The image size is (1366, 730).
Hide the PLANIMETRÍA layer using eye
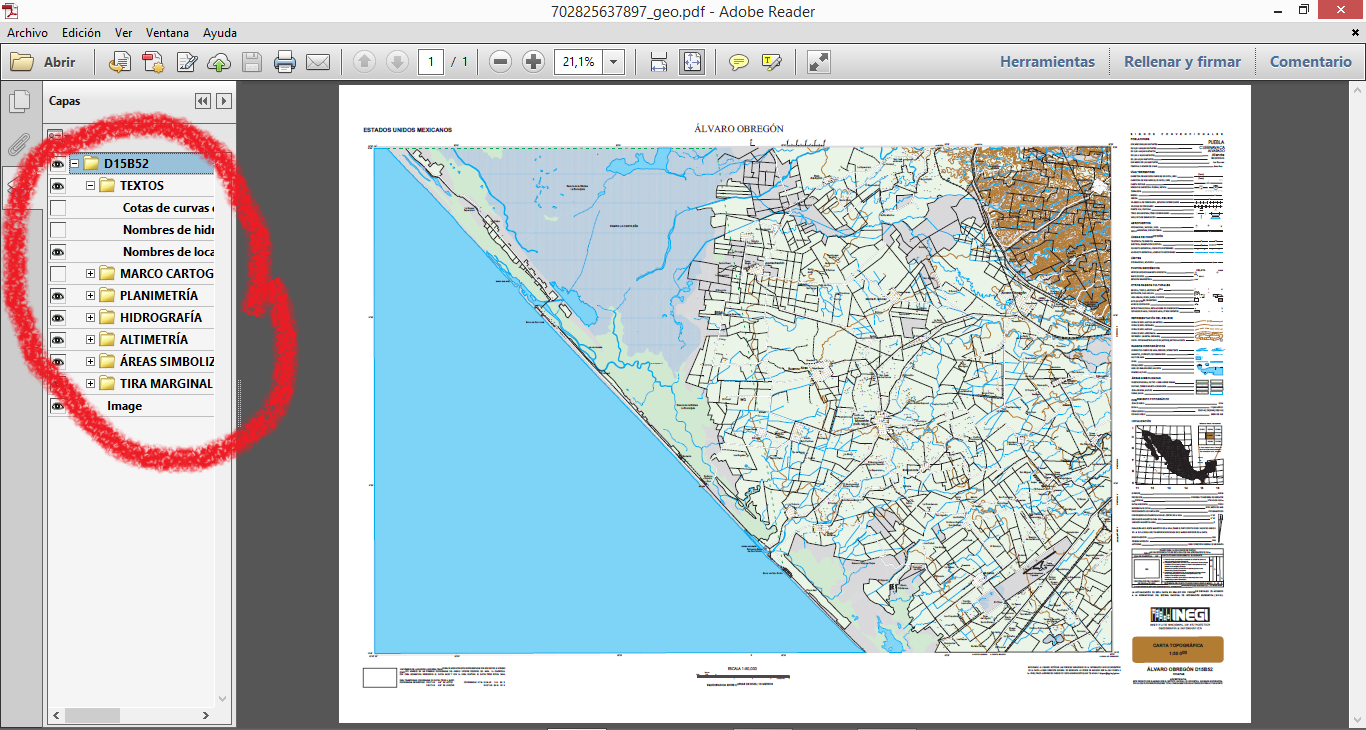coord(58,296)
